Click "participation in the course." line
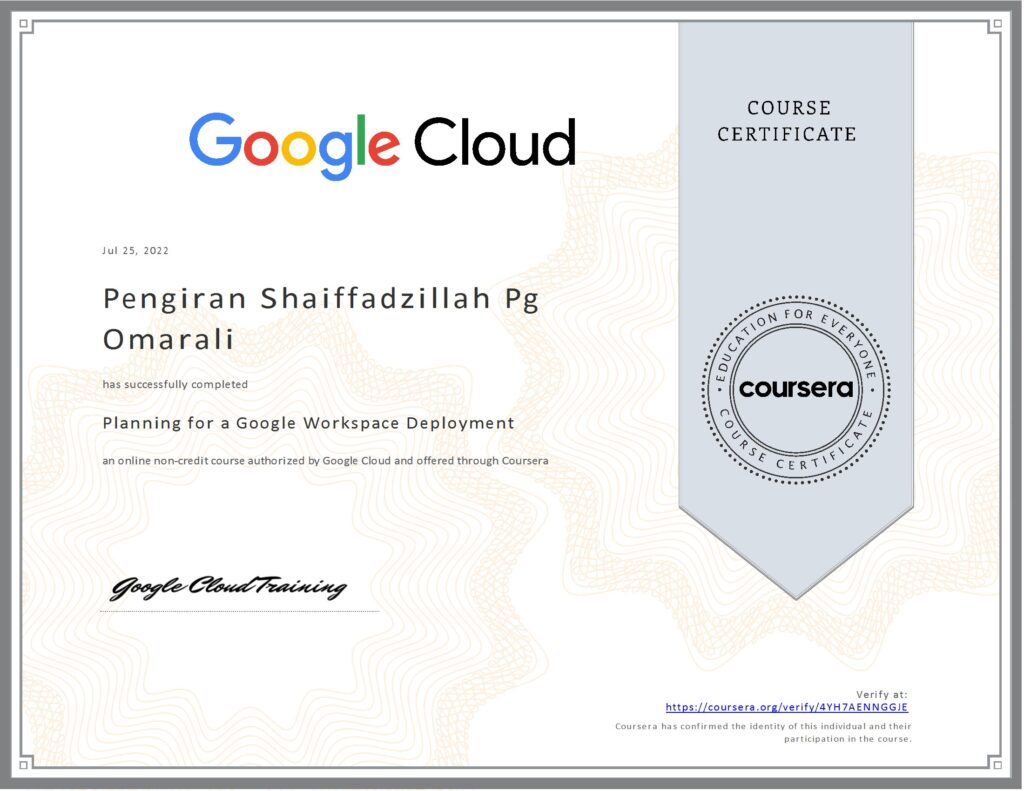Image resolution: width=1024 pixels, height=791 pixels. 847,739
